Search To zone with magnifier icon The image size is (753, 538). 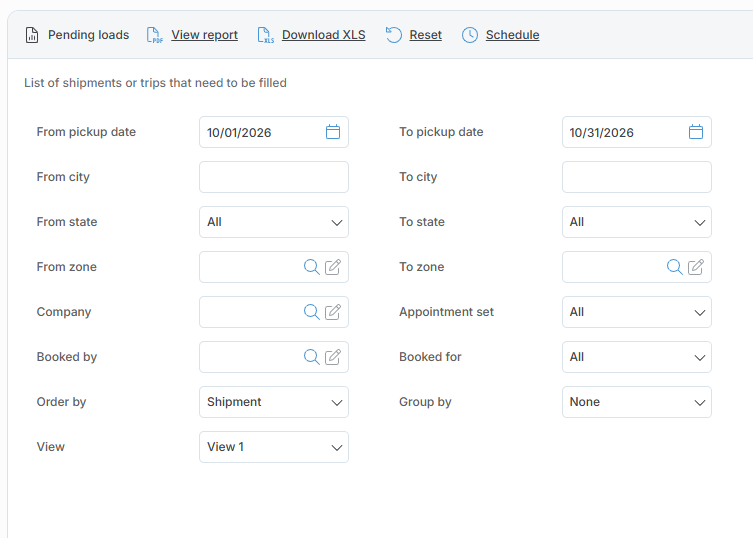coord(675,267)
